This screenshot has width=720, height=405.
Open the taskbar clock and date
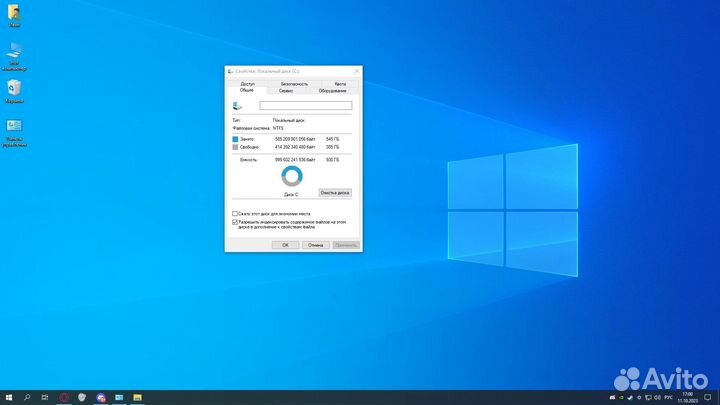(x=688, y=398)
